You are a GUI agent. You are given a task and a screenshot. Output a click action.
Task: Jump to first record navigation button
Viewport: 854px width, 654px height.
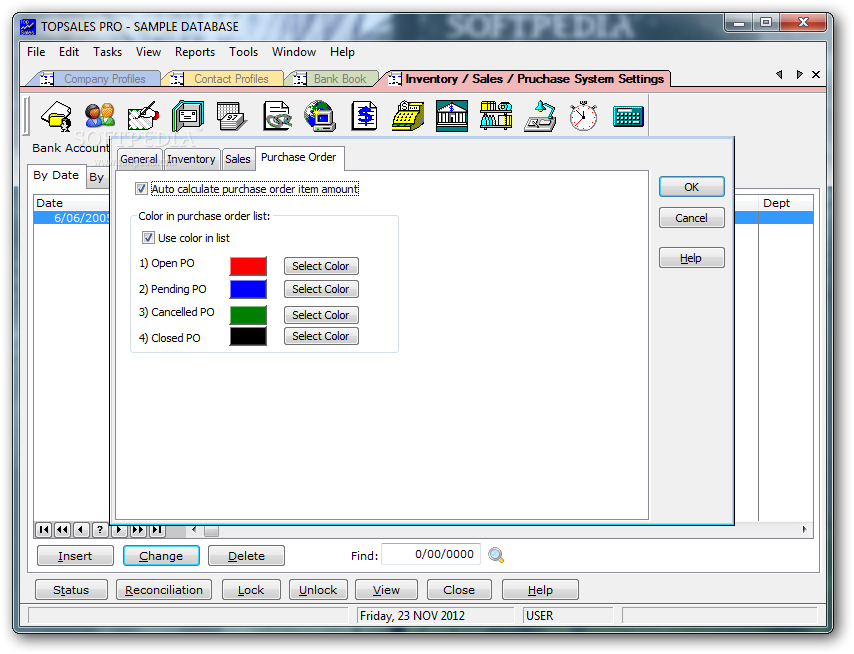(44, 529)
